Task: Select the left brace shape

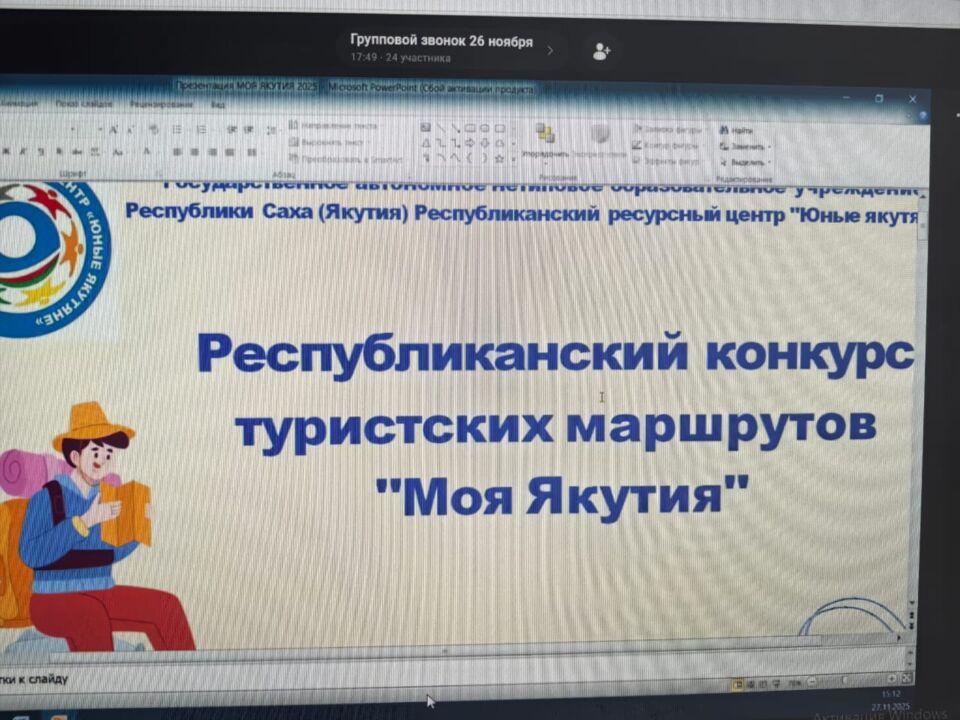Action: coord(470,159)
